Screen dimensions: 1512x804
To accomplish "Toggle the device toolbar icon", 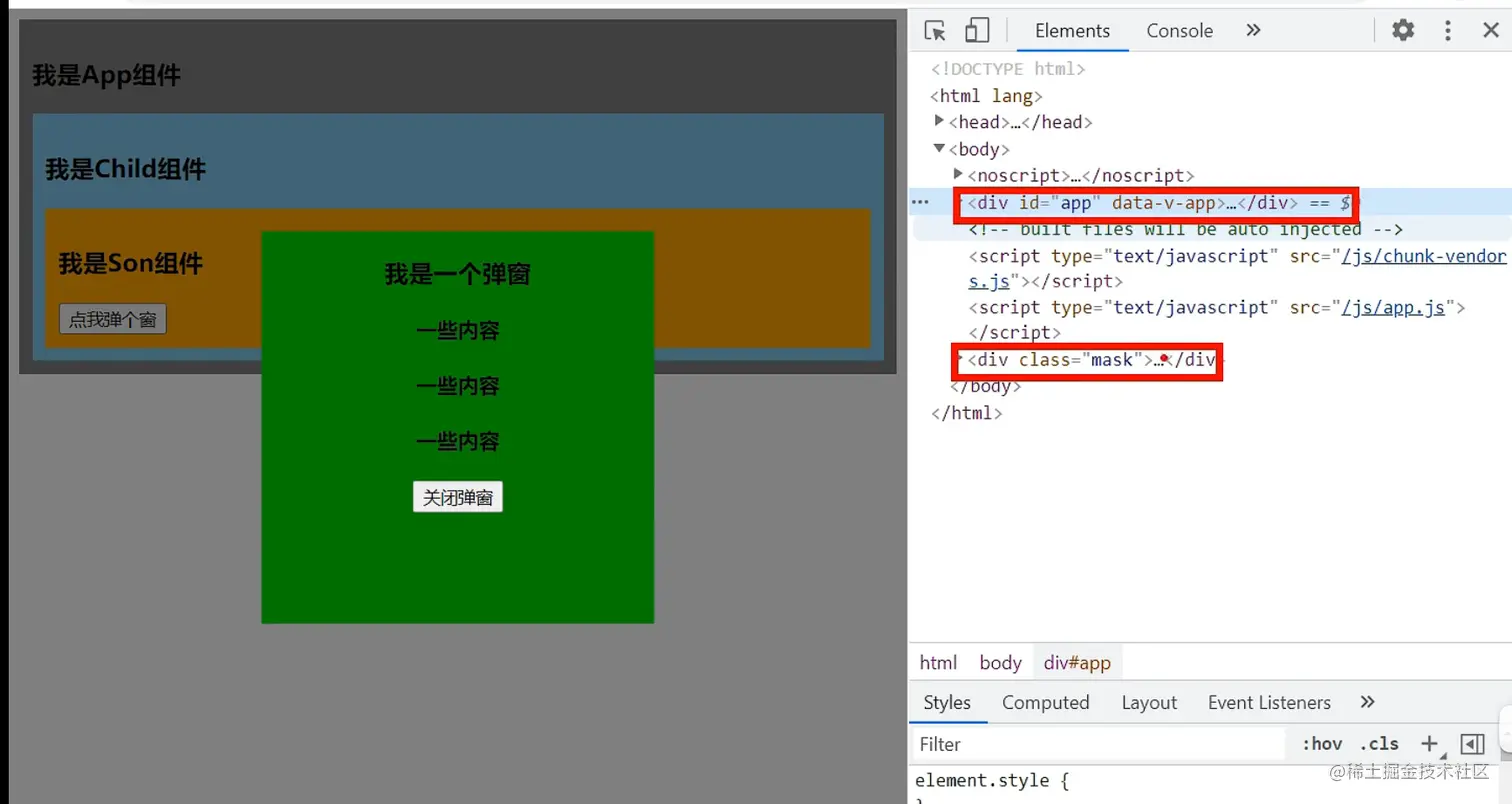I will [977, 30].
